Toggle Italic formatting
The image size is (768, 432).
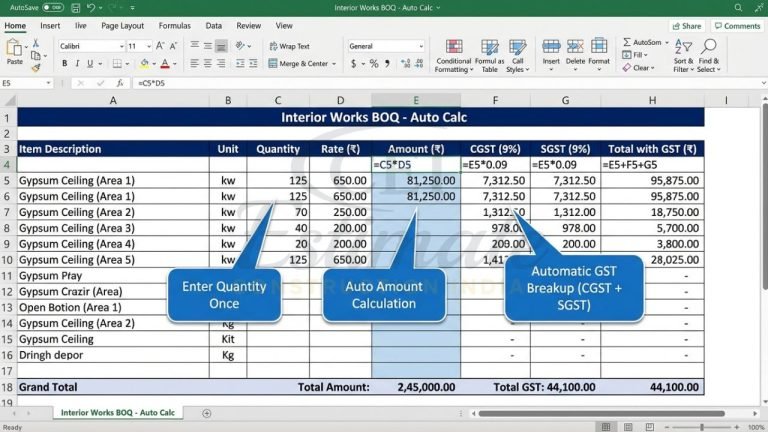coord(77,63)
